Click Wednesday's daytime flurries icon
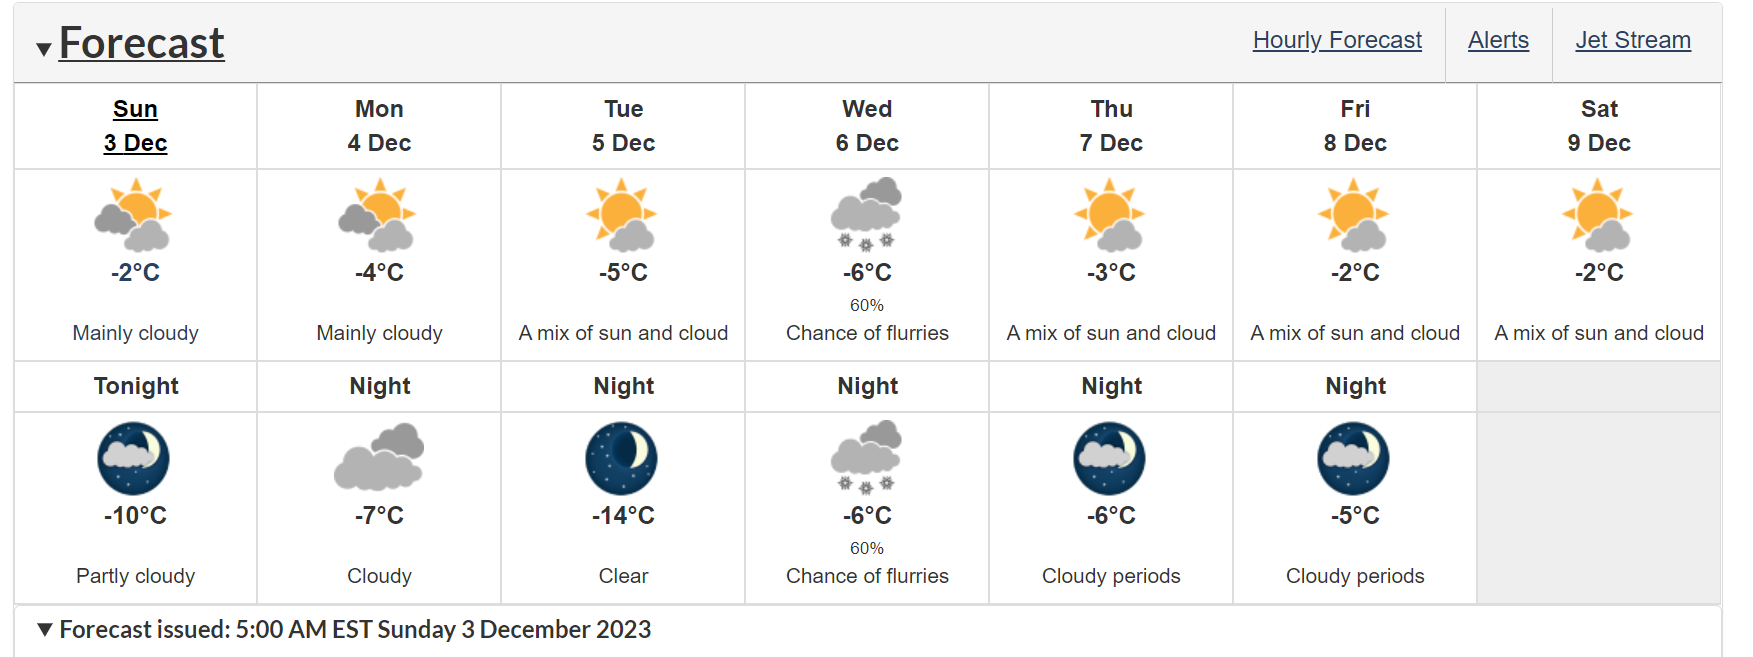Viewport: 1753px width, 657px height. (x=867, y=214)
